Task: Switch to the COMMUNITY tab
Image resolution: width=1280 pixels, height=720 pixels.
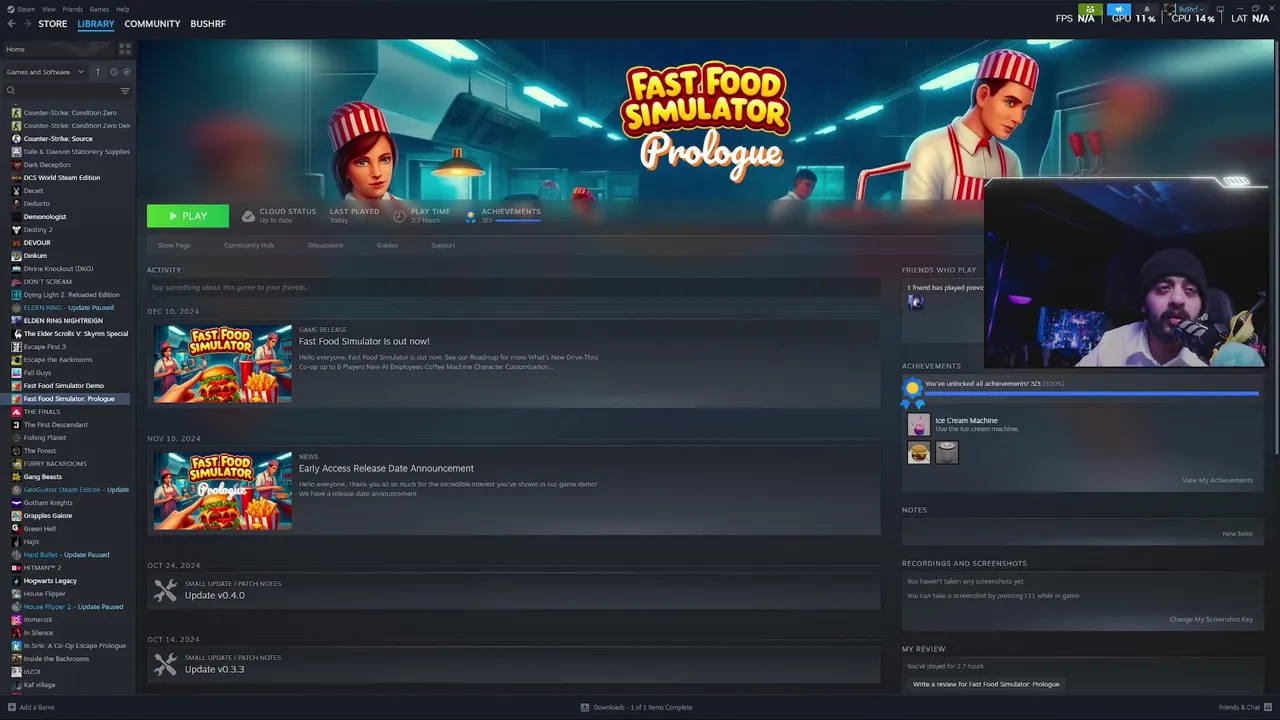Action: 152,23
